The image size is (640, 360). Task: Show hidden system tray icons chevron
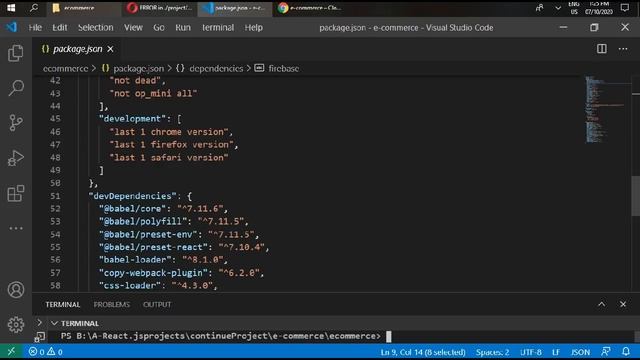point(558,8)
